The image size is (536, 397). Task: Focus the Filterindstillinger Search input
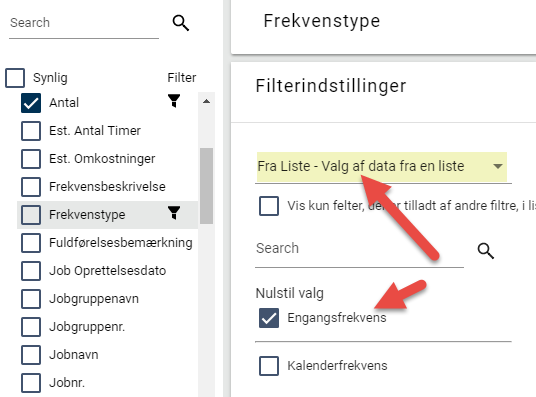click(359, 249)
